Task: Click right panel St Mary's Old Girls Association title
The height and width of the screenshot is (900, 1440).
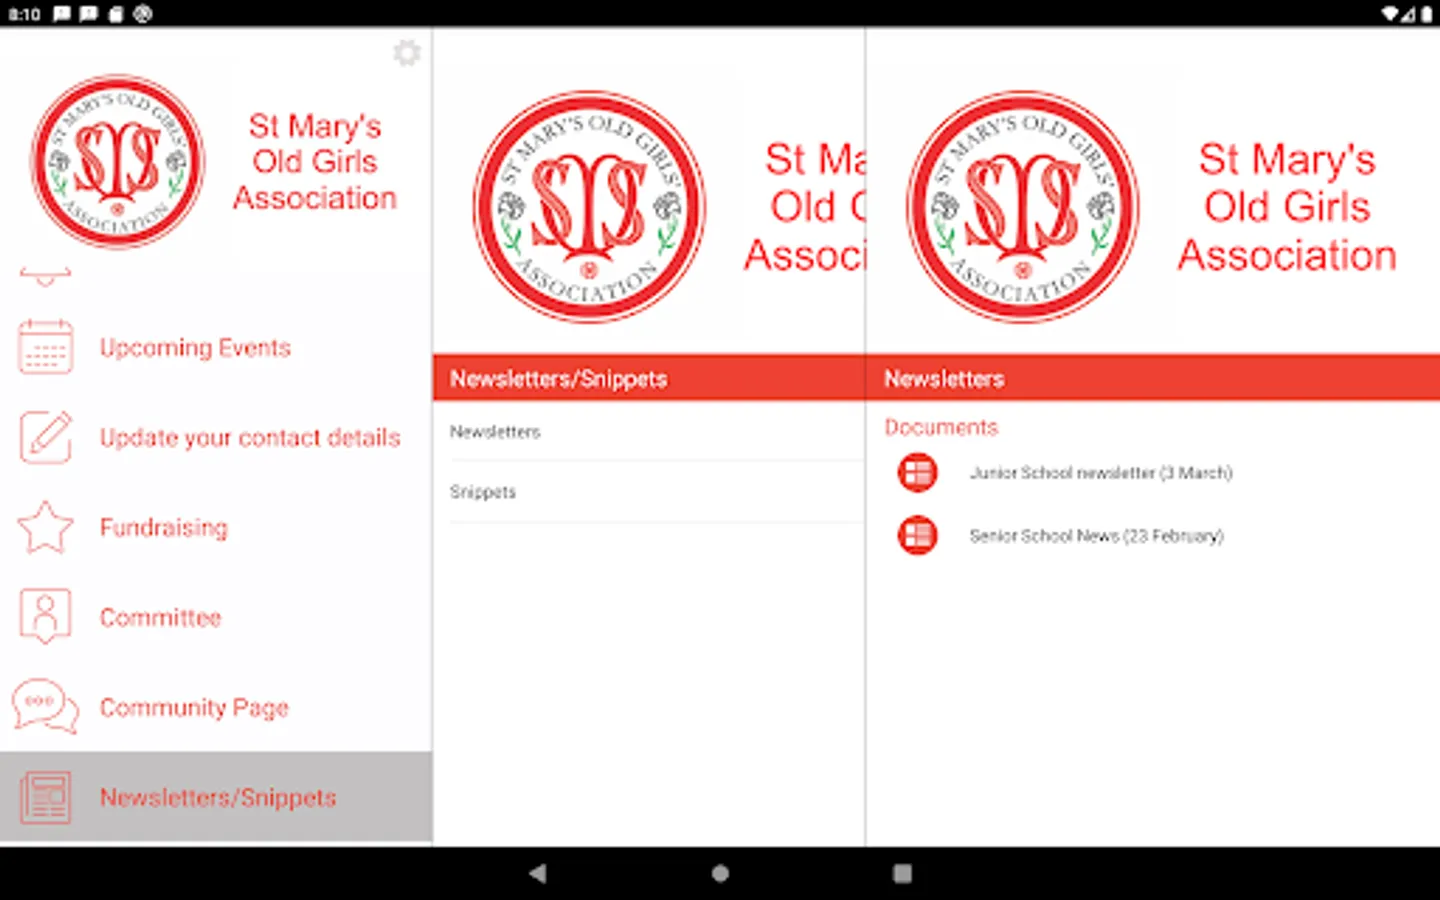Action: [x=1287, y=207]
